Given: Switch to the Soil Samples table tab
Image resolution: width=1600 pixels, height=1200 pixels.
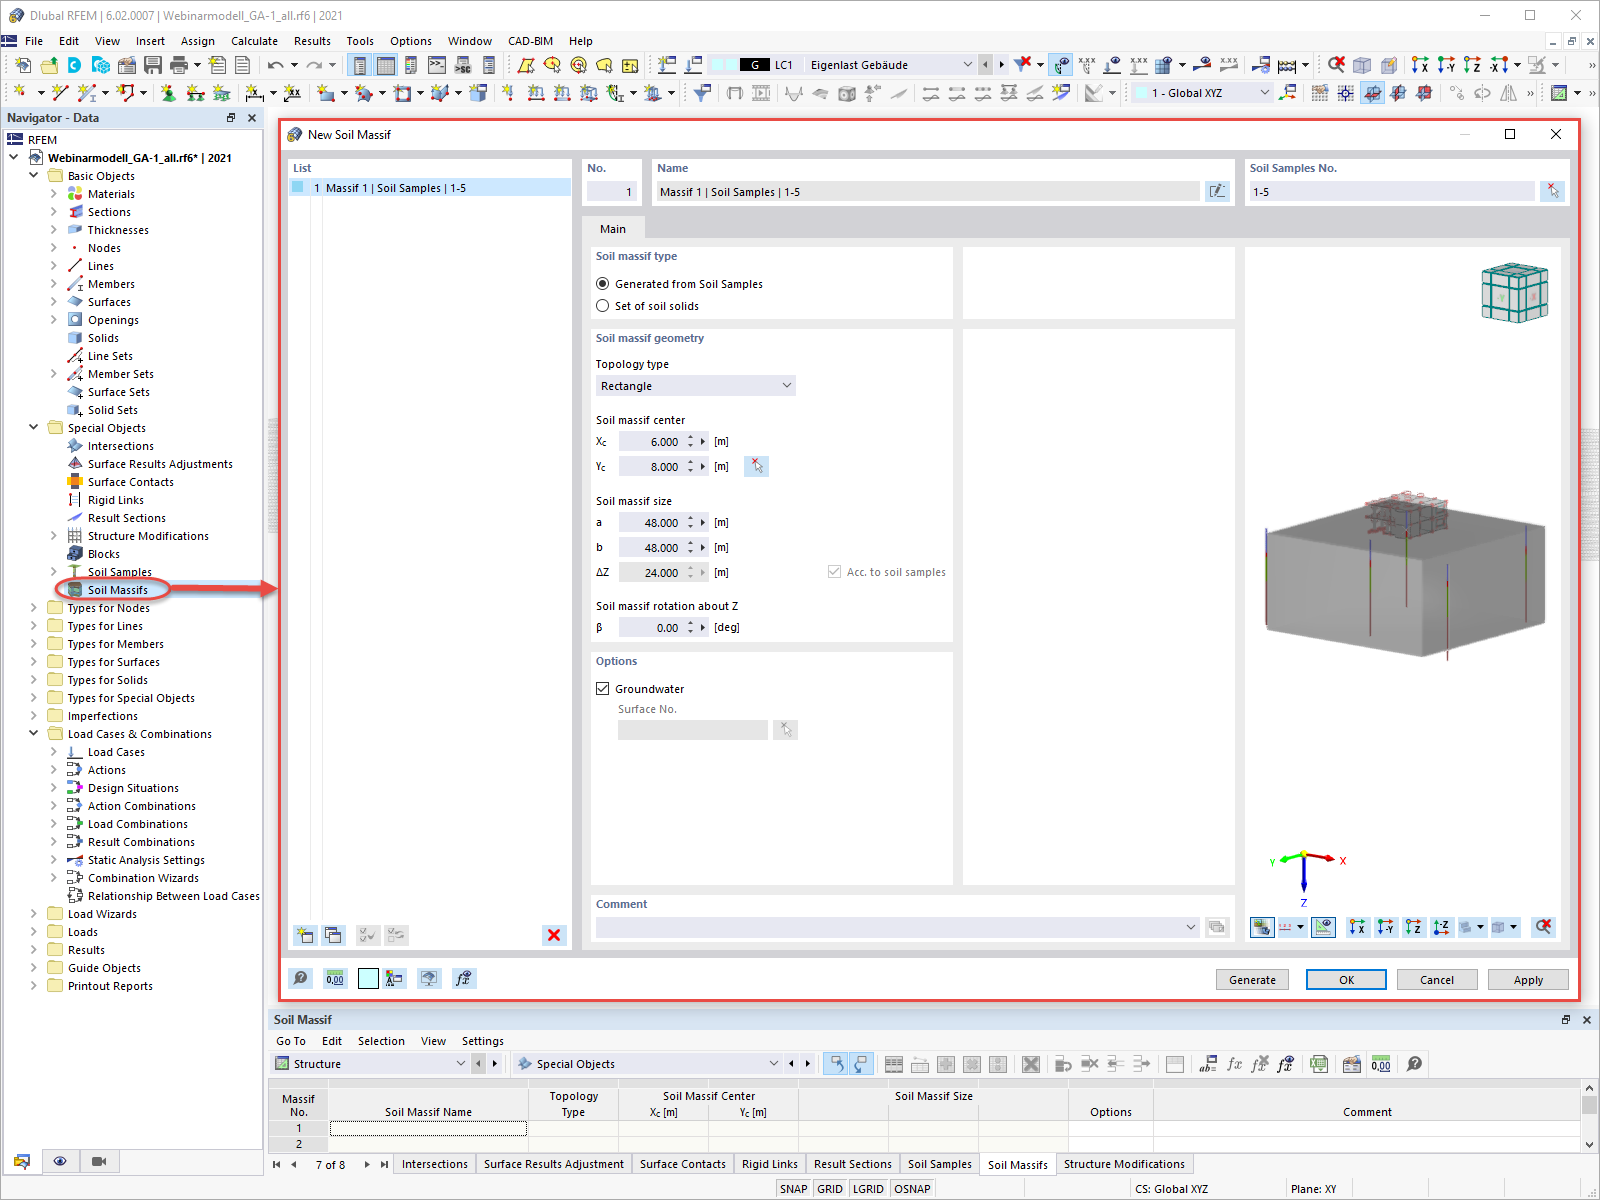Looking at the screenshot, I should tap(939, 1164).
